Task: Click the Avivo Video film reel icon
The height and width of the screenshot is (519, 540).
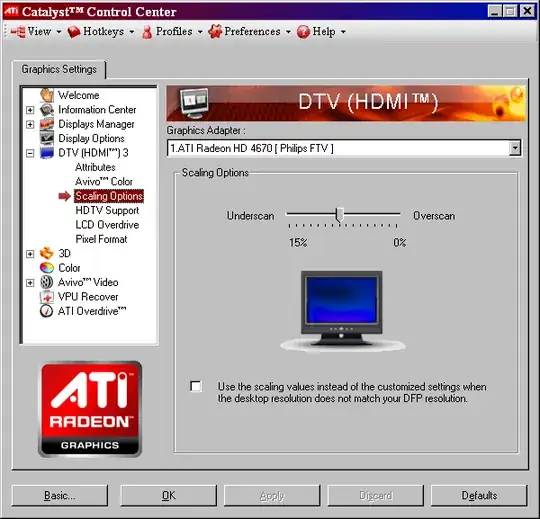Action: [x=47, y=282]
